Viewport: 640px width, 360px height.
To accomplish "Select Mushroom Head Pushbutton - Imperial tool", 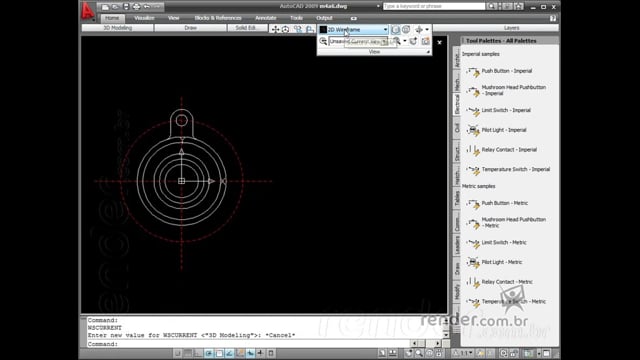I will [x=507, y=91].
